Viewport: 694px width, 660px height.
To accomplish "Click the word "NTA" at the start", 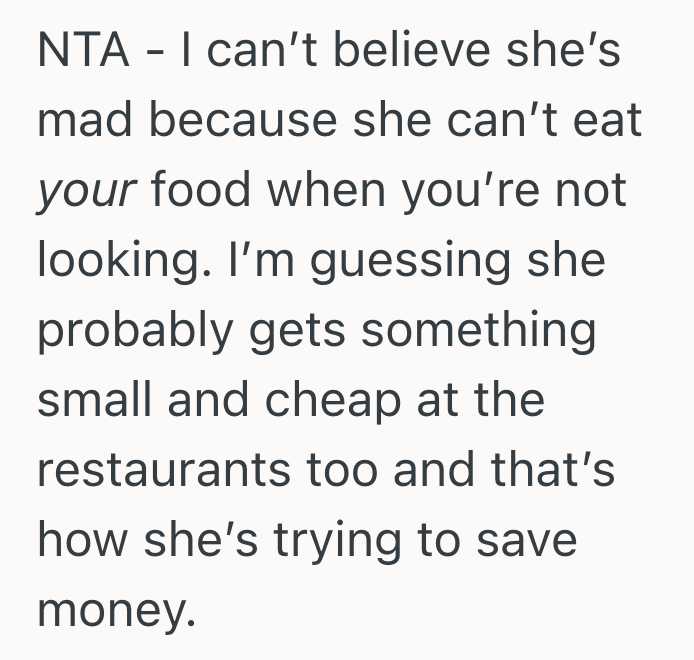I will click(x=82, y=52).
